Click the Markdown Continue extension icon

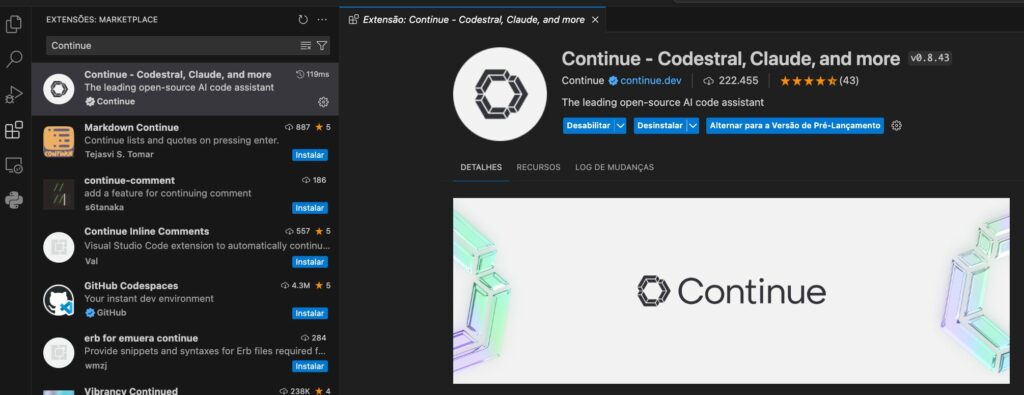pos(59,141)
